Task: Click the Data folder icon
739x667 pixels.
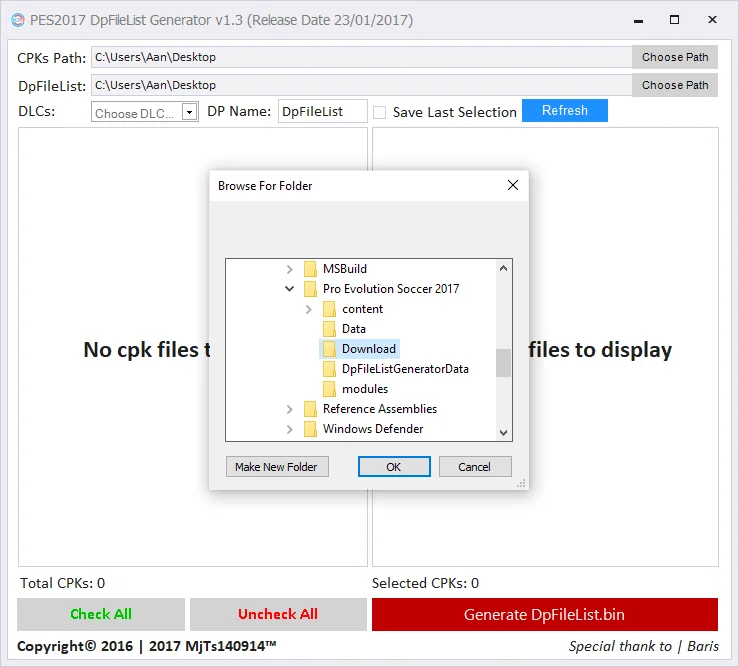Action: (329, 329)
